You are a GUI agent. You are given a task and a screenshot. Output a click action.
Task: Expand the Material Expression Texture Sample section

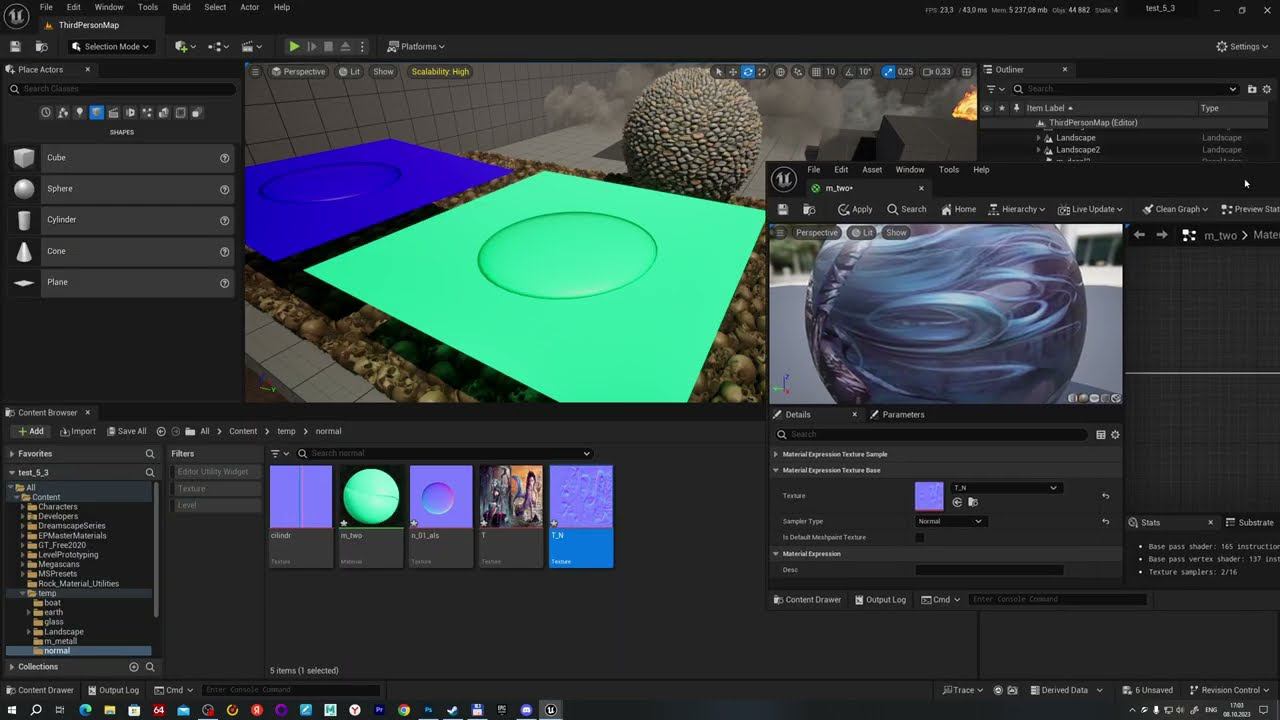776,454
